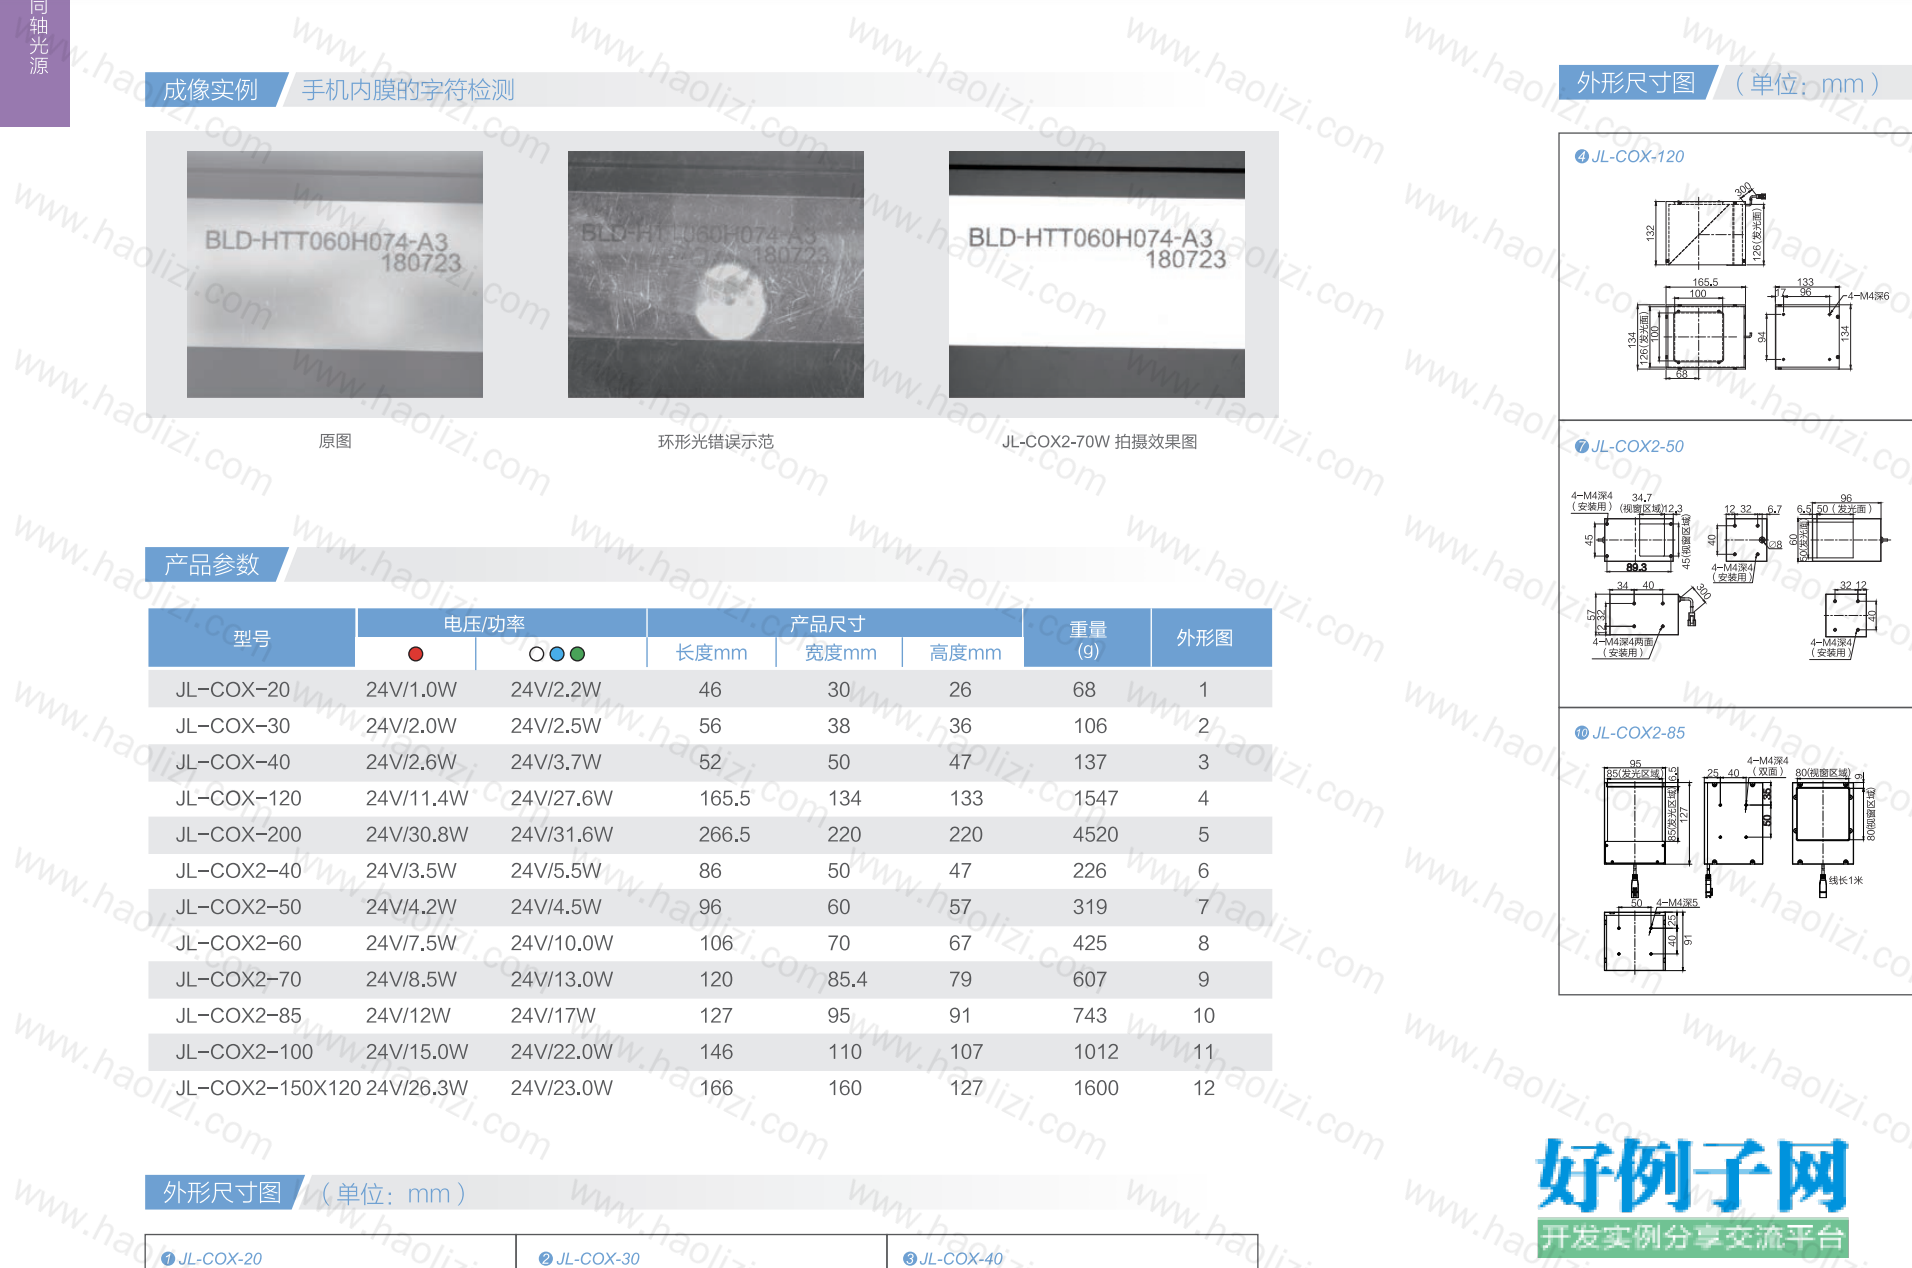The height and width of the screenshot is (1268, 1912).
Task: Select the JL-COX-40 model cell
Action: pyautogui.click(x=233, y=762)
